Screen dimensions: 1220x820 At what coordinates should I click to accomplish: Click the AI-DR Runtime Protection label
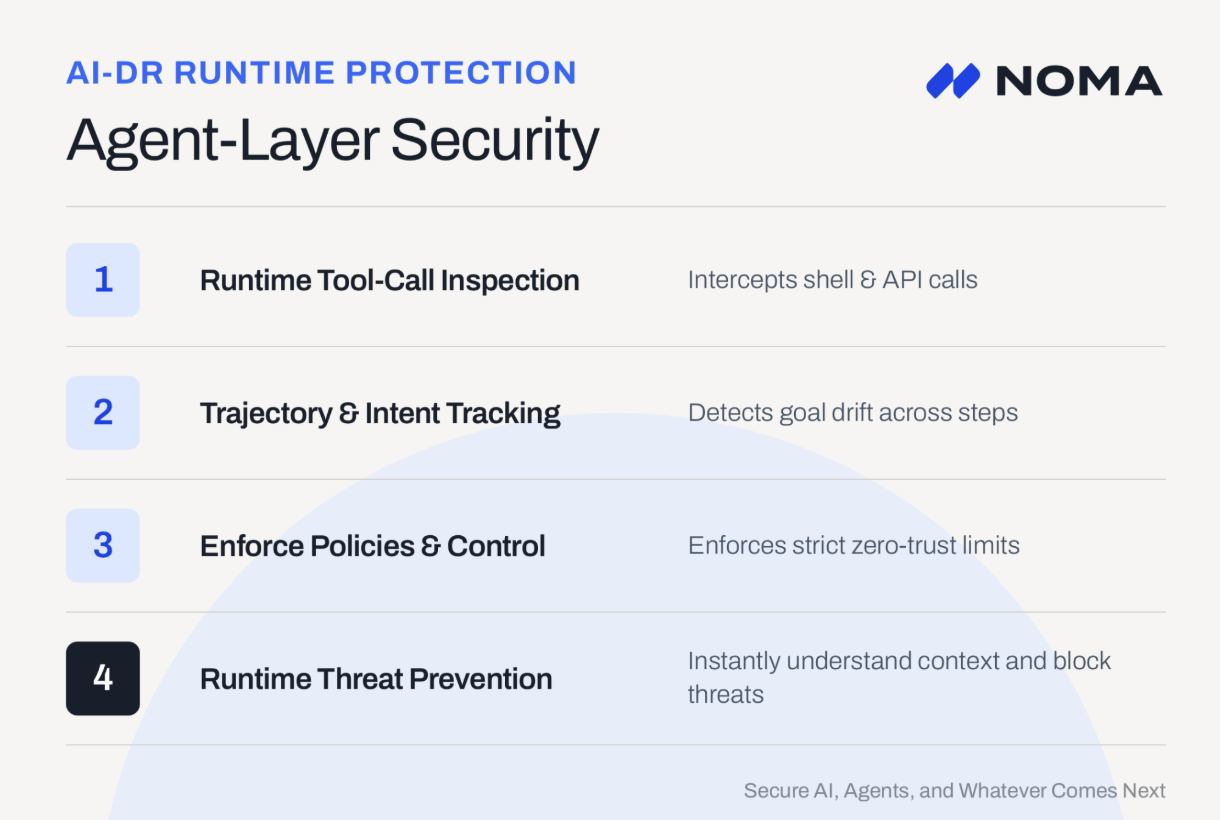coord(322,73)
